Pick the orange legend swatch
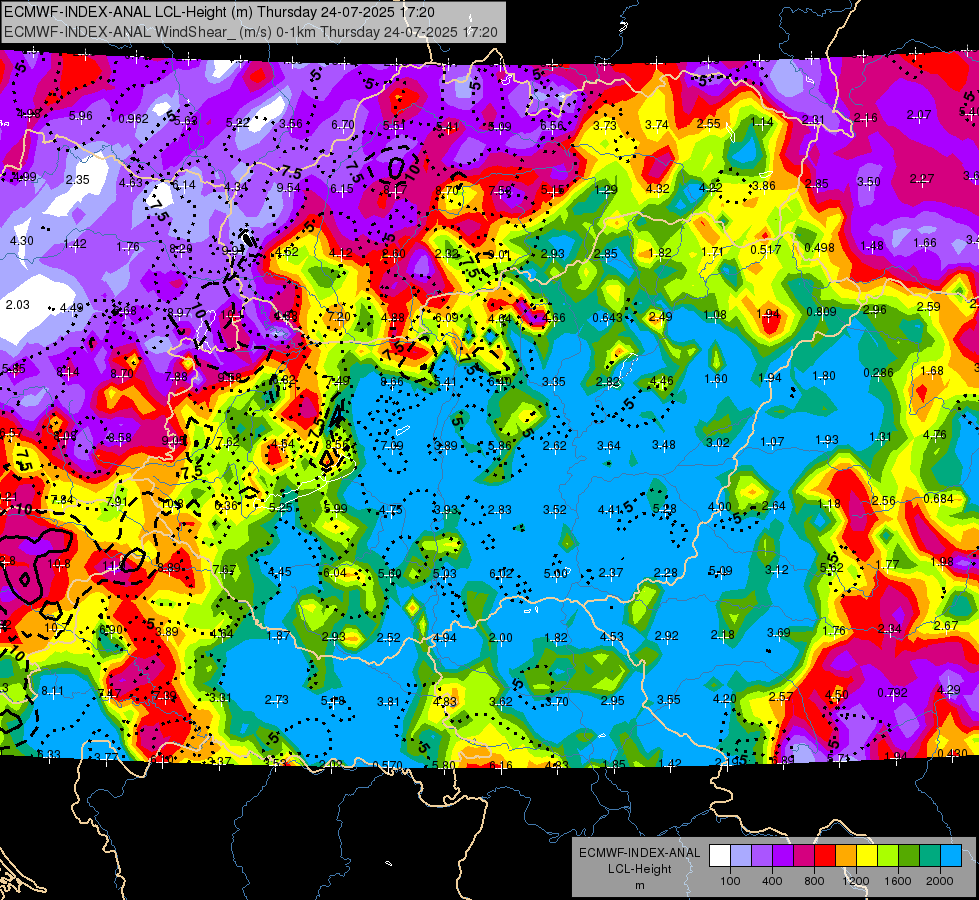This screenshot has width=979, height=900. point(846,855)
